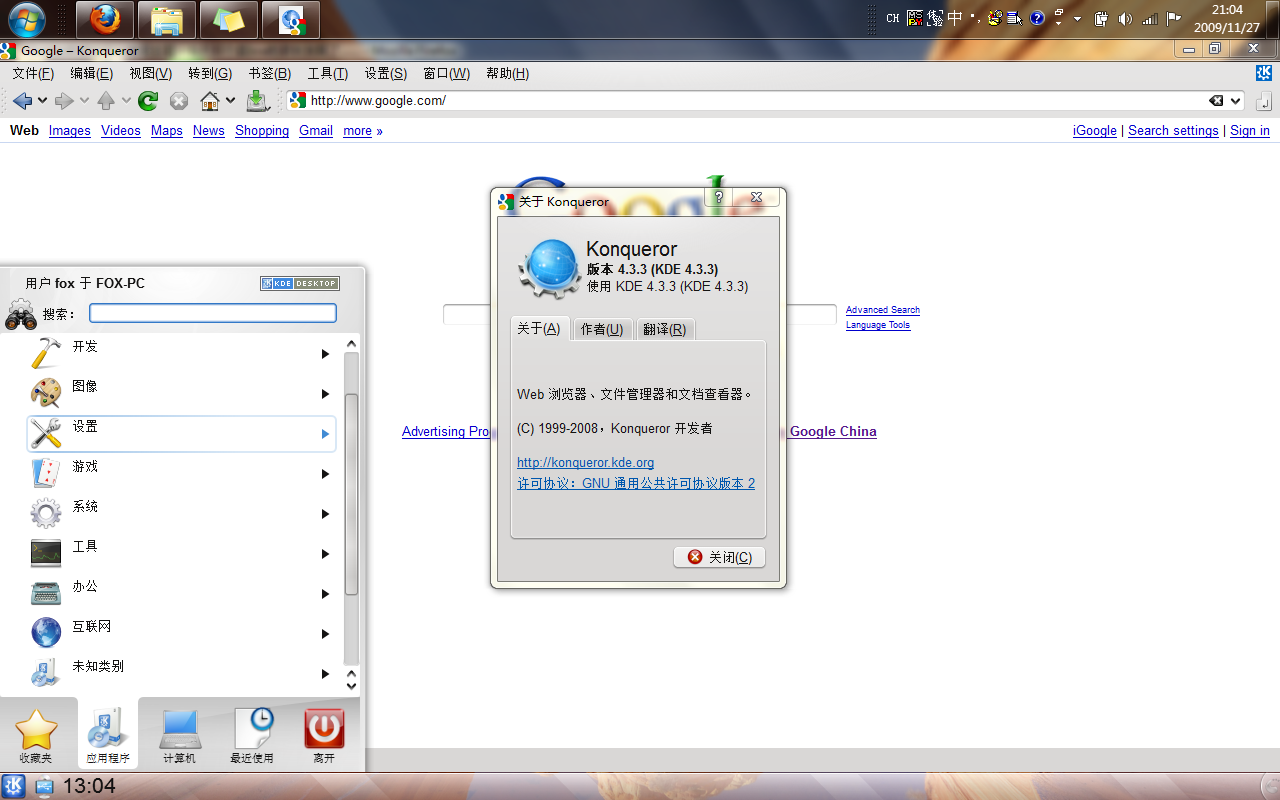Click the MSPY input method icon
1280x800 pixels.
click(x=916, y=18)
